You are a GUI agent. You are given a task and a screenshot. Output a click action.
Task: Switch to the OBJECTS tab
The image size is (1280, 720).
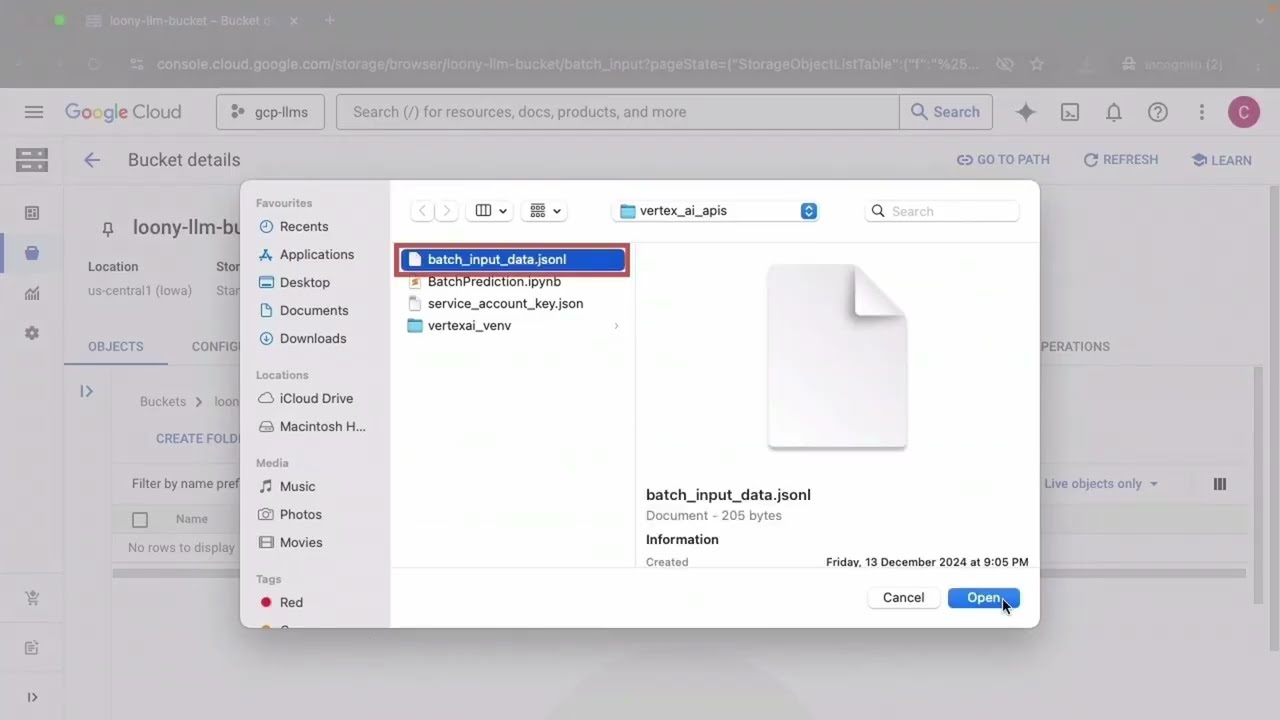[x=116, y=347]
